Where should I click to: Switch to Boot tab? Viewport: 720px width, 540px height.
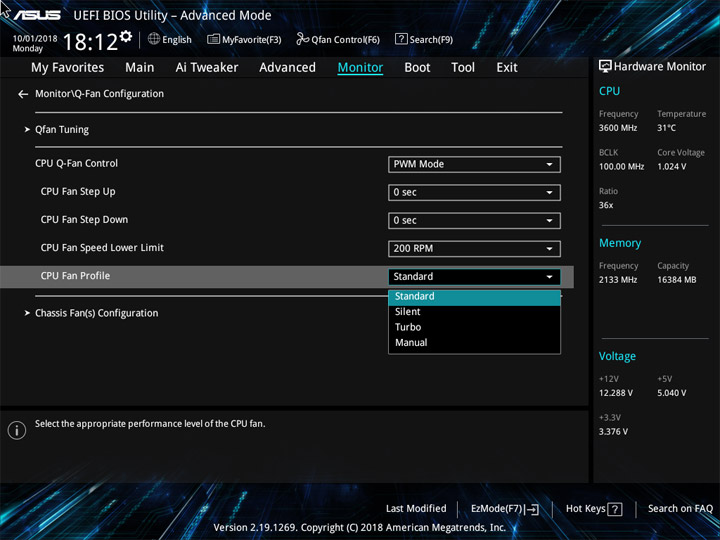click(x=417, y=68)
